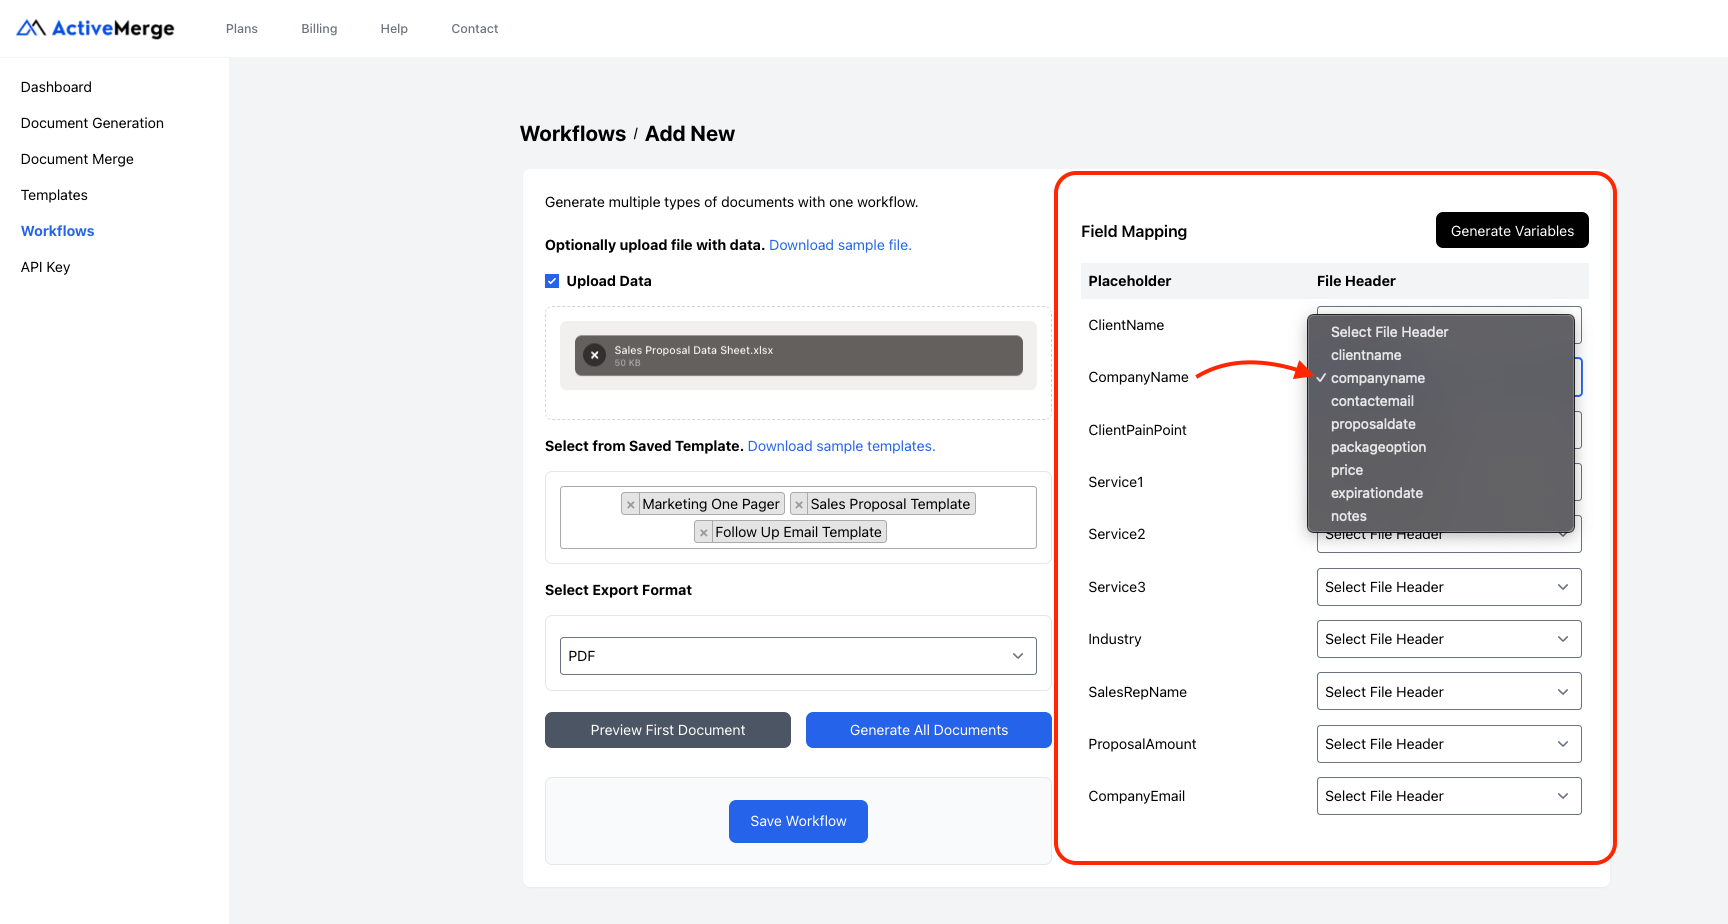1728x924 pixels.
Task: Remove the Sales Proposal Template tag
Action: coord(799,503)
